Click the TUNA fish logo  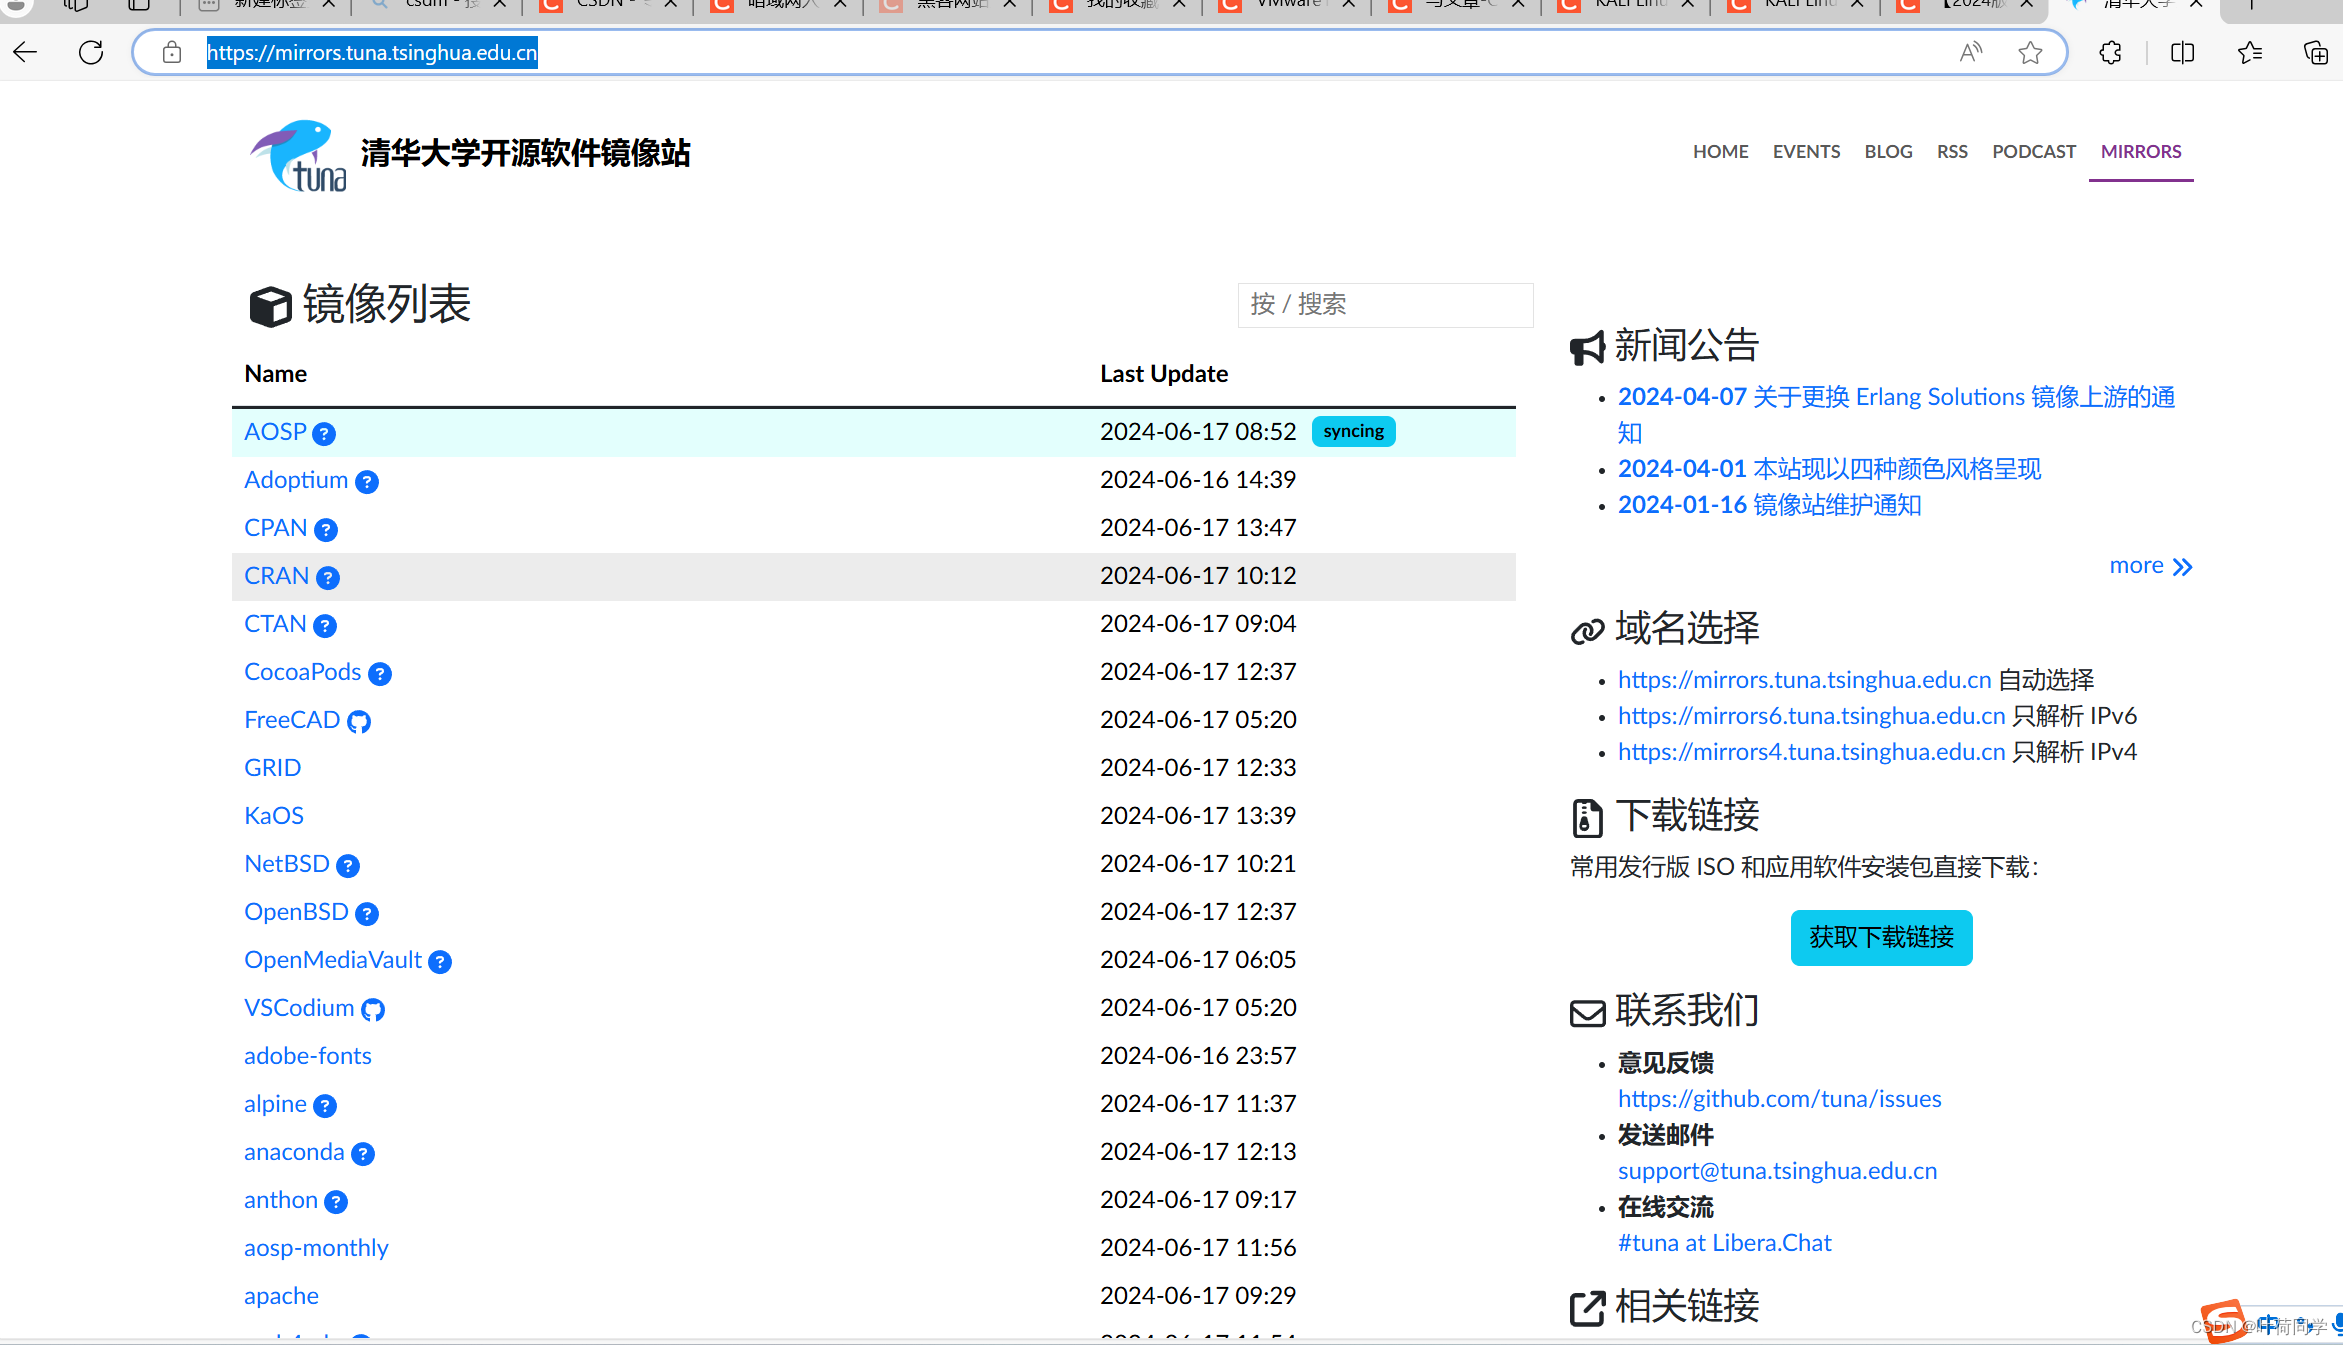(x=298, y=156)
